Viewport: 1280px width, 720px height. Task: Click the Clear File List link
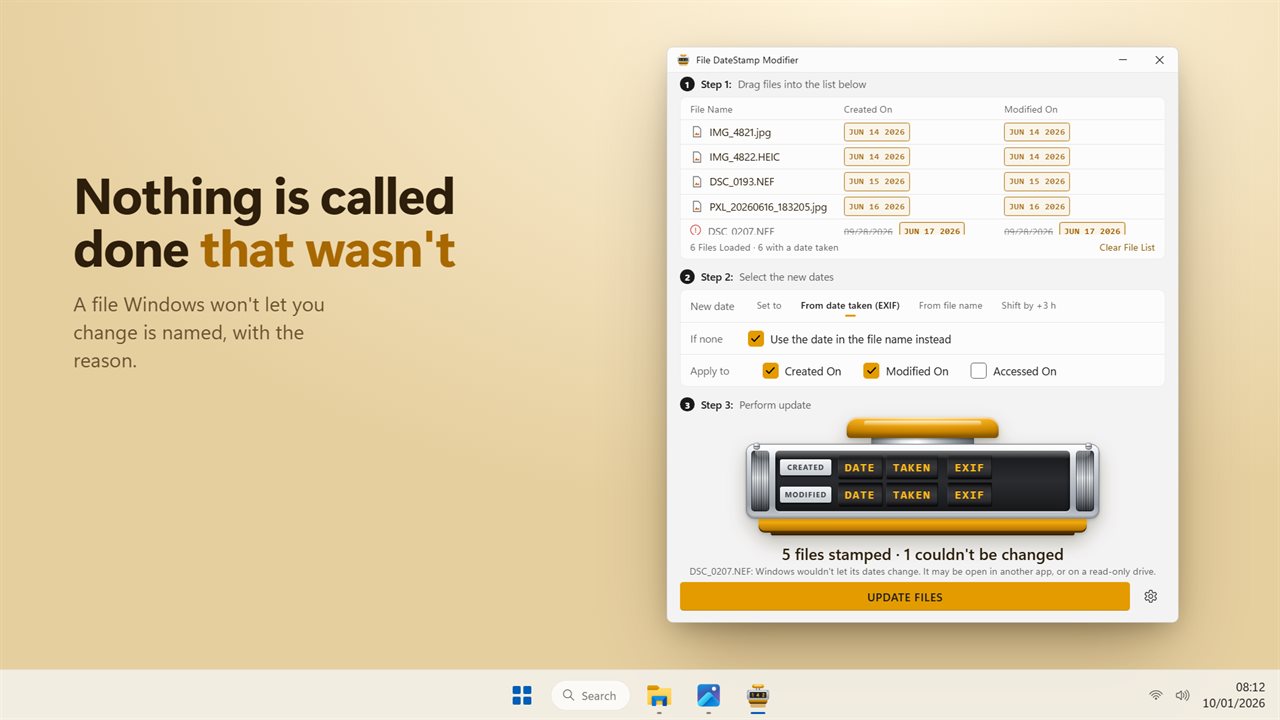click(x=1127, y=248)
